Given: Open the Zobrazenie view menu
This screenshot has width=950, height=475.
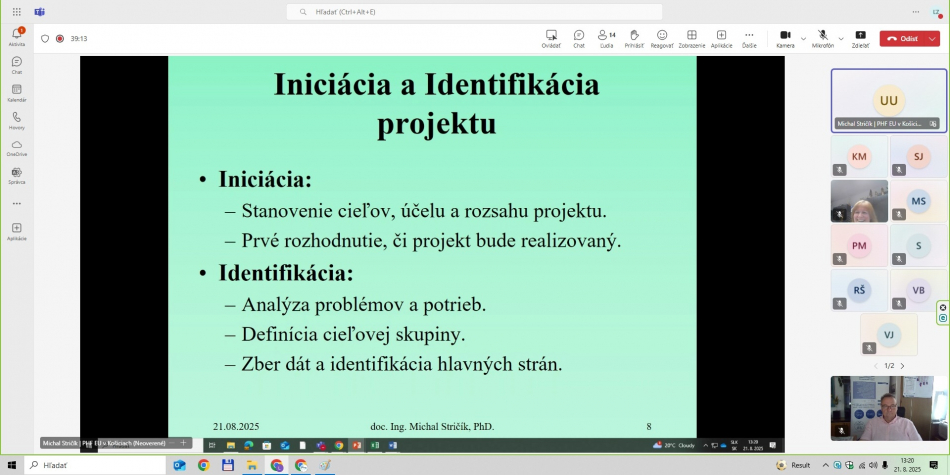Looking at the screenshot, I should 692,38.
